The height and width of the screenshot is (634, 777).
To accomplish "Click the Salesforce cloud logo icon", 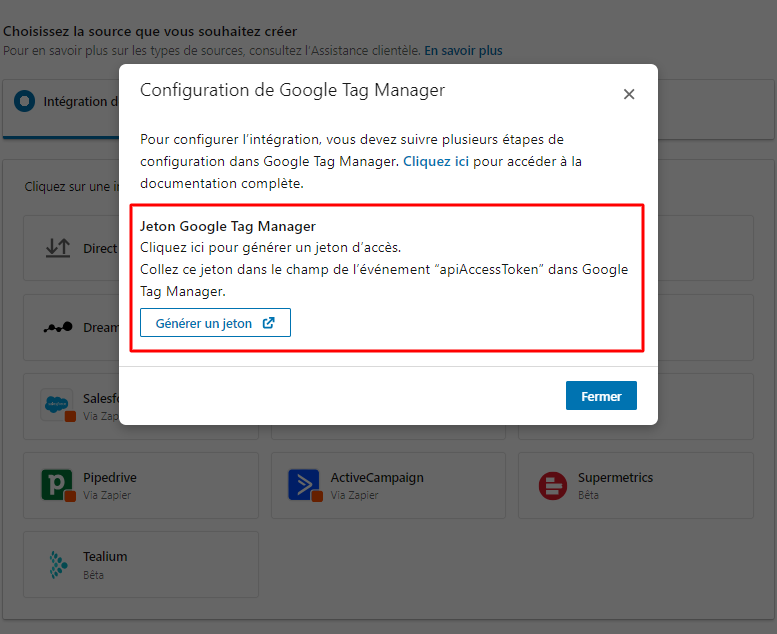I will click(56, 404).
